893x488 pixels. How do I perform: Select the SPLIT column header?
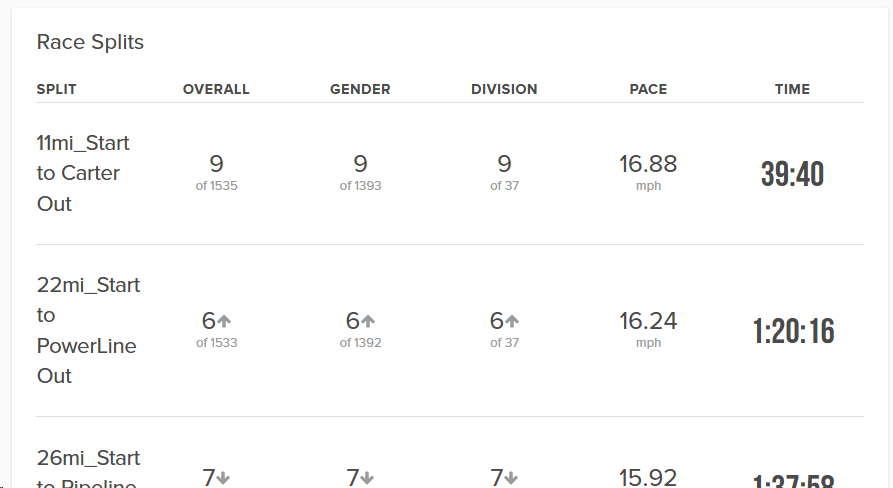coord(56,89)
